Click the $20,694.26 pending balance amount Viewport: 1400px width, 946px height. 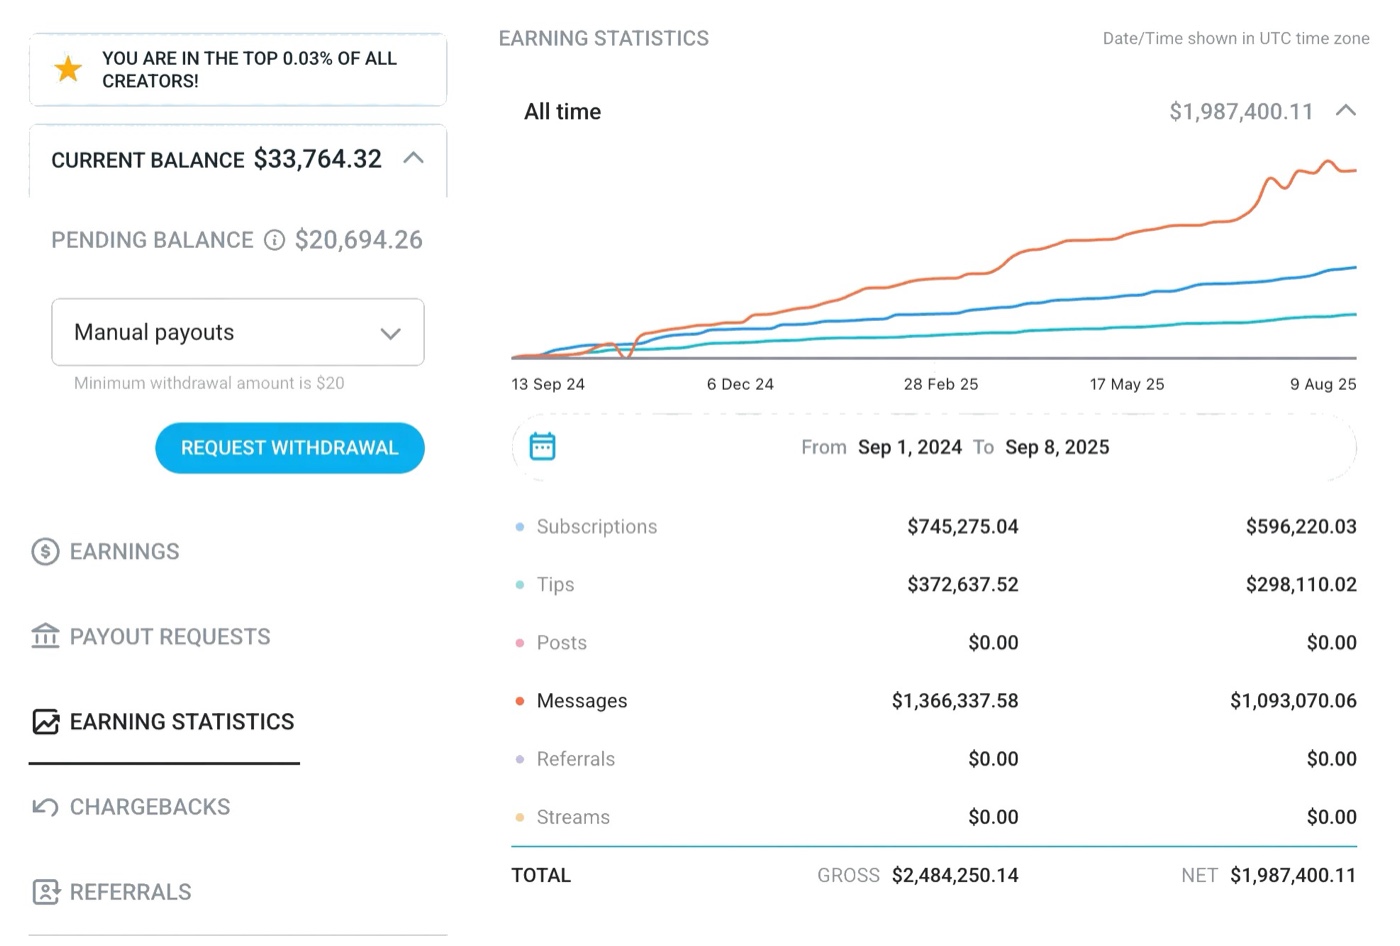coord(359,240)
